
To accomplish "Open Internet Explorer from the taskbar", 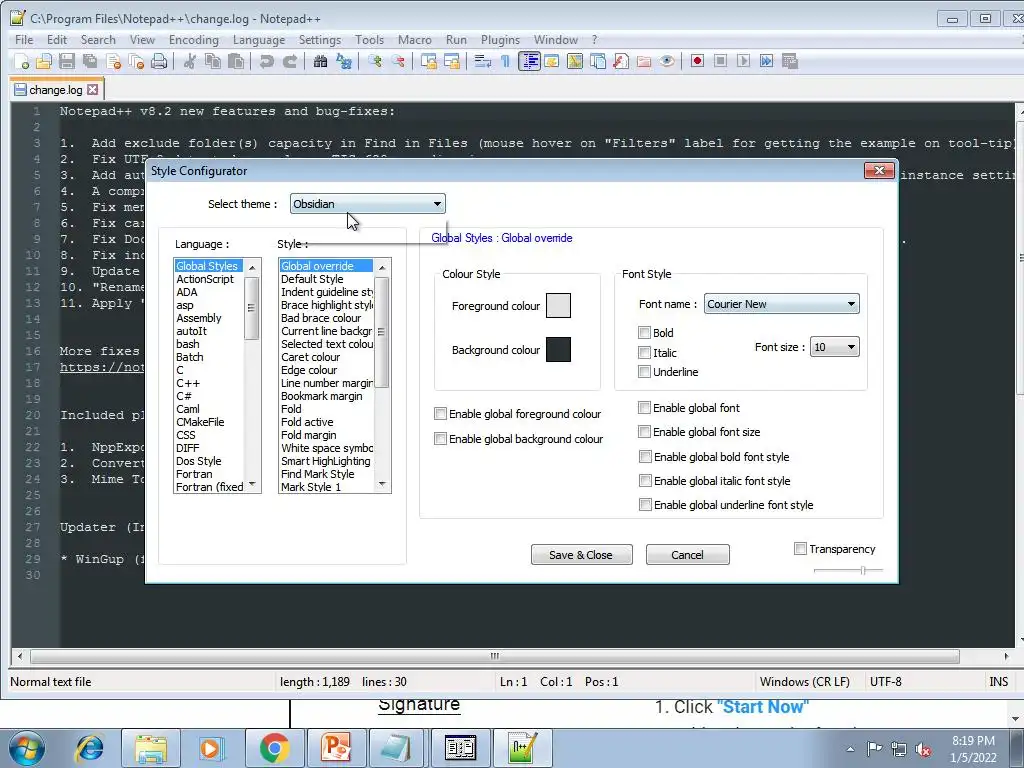I will (x=90, y=748).
